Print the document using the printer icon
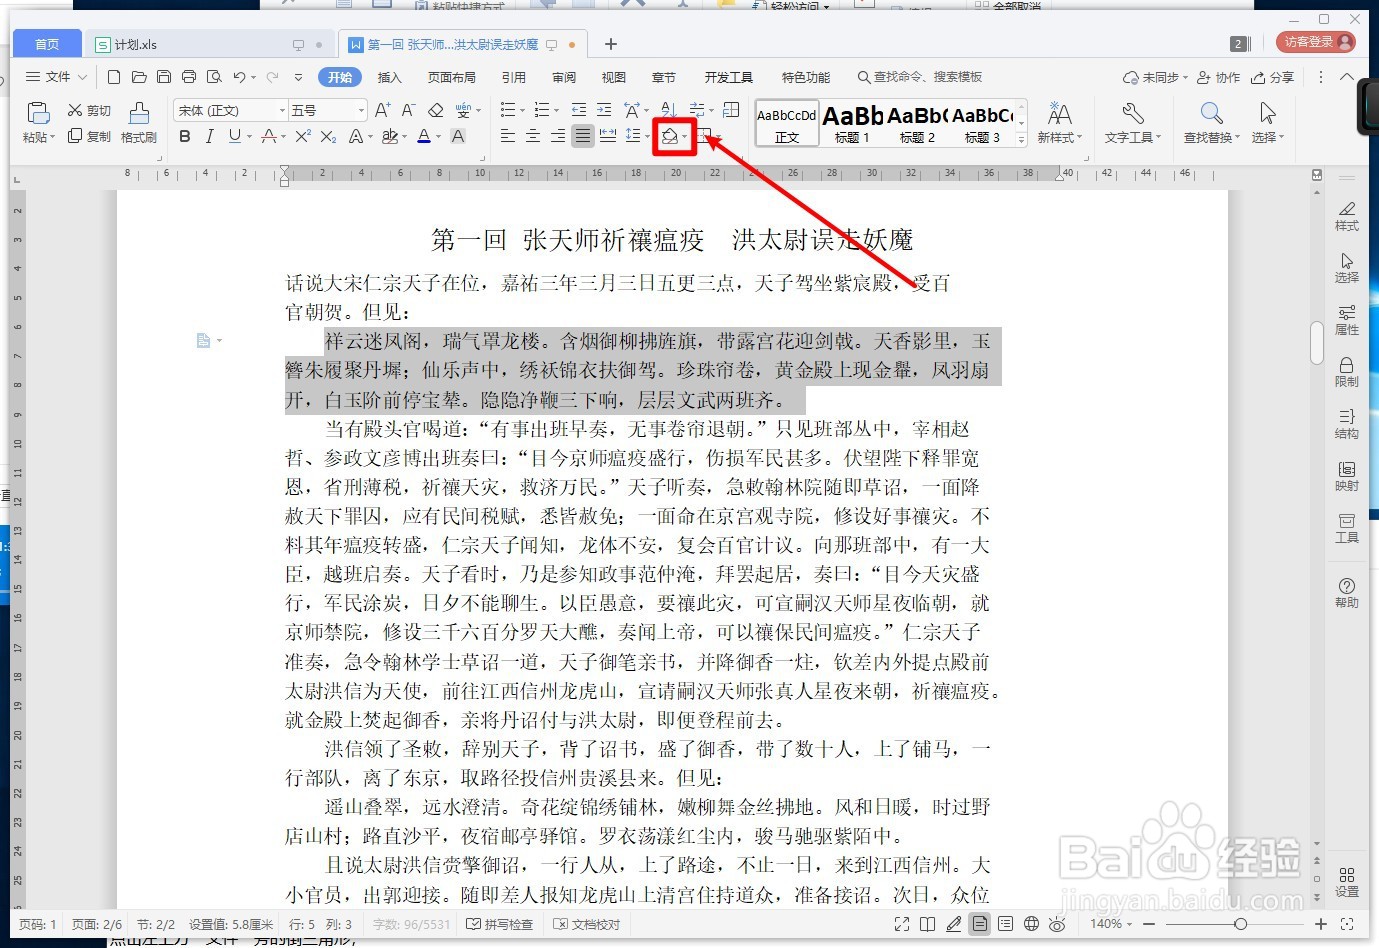 (x=189, y=77)
